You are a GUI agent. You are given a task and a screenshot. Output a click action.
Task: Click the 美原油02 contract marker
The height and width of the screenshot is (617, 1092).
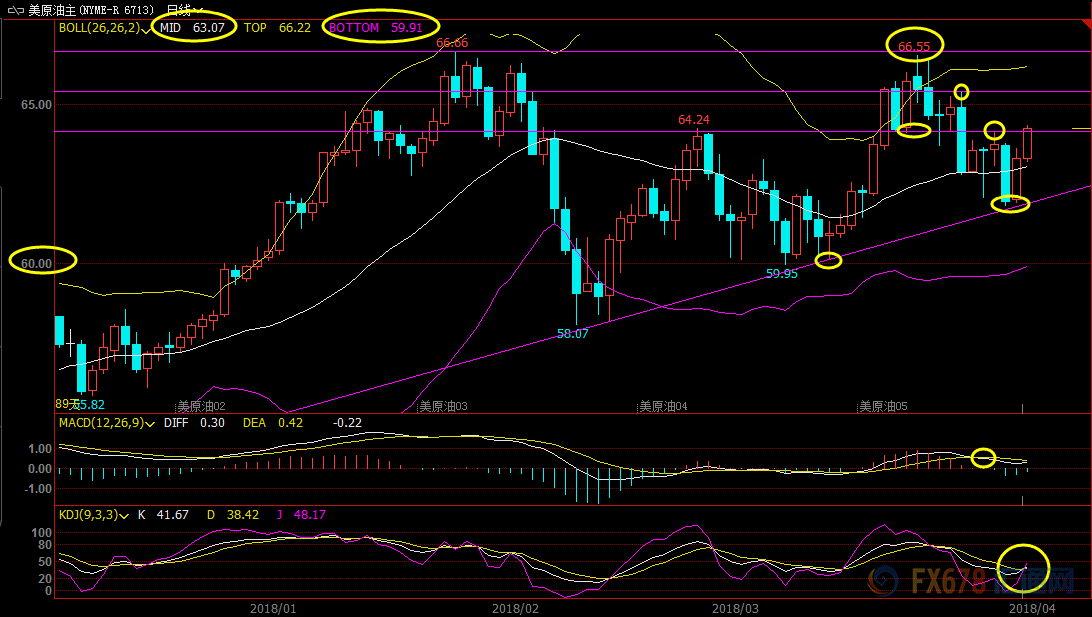coord(201,407)
